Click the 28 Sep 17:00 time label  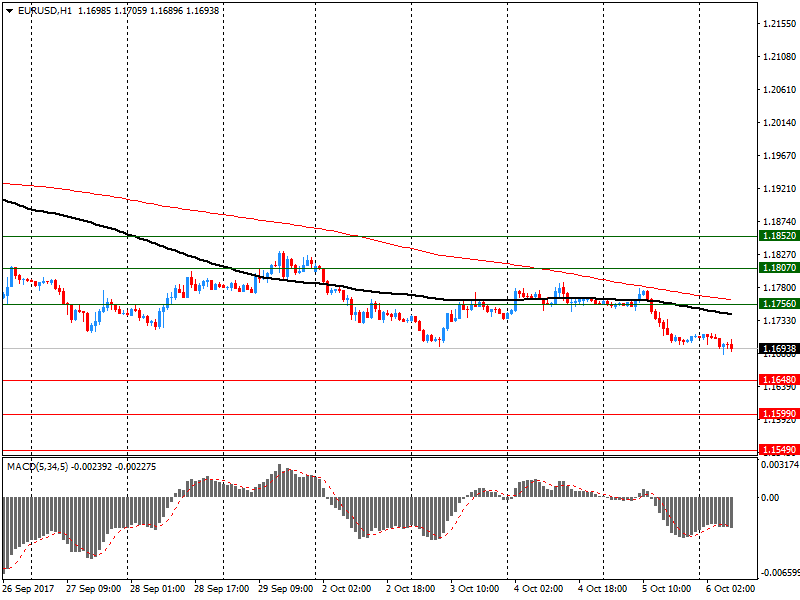[222, 589]
